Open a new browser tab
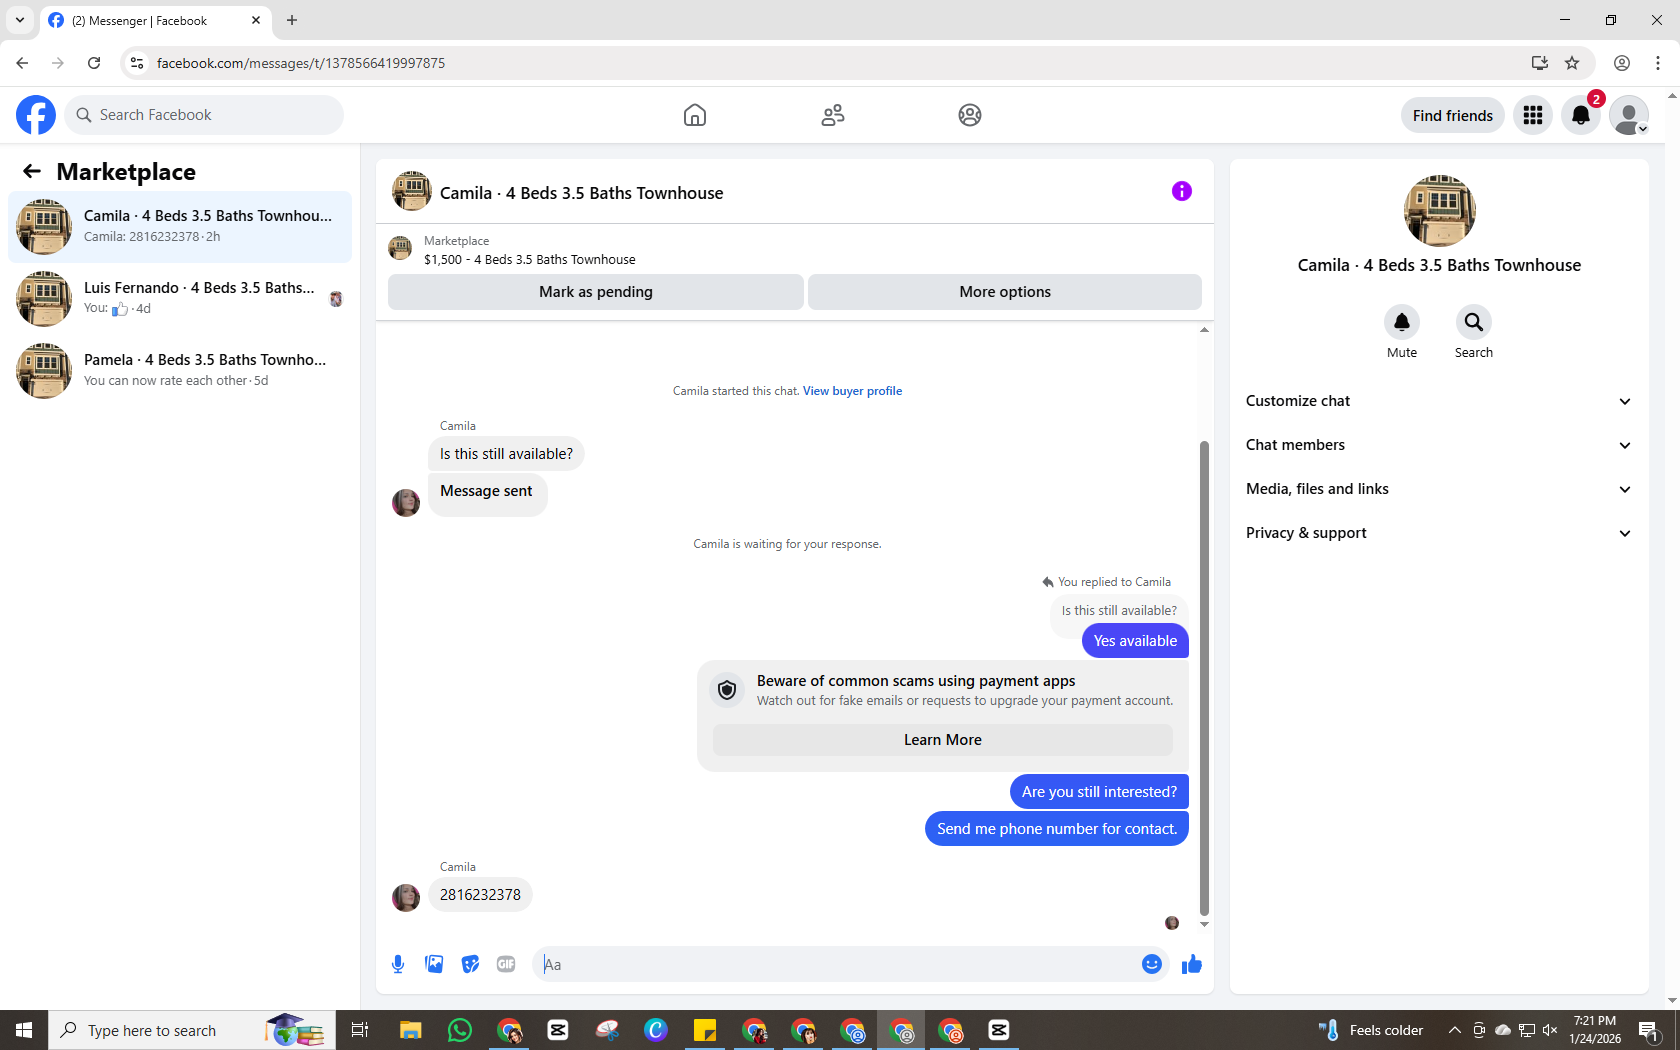The image size is (1680, 1050). tap(292, 20)
